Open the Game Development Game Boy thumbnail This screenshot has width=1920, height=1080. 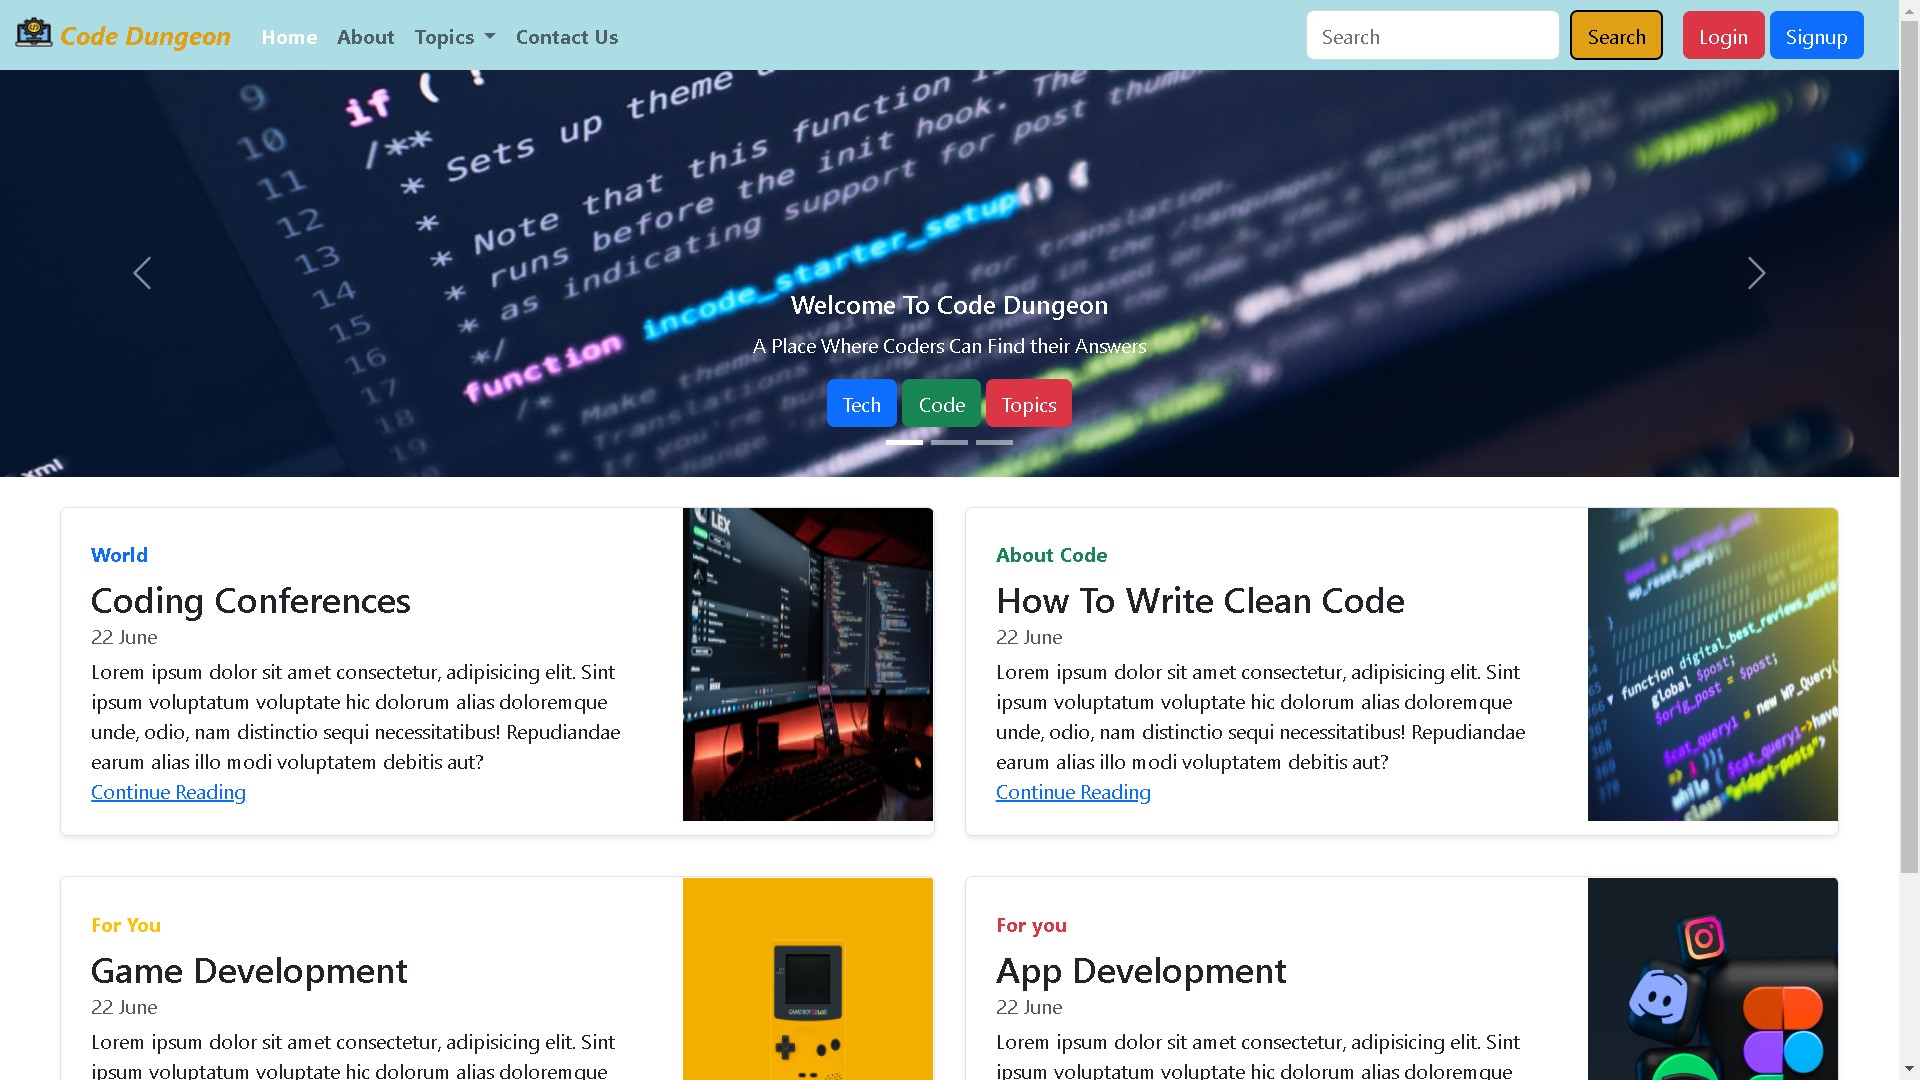point(808,979)
